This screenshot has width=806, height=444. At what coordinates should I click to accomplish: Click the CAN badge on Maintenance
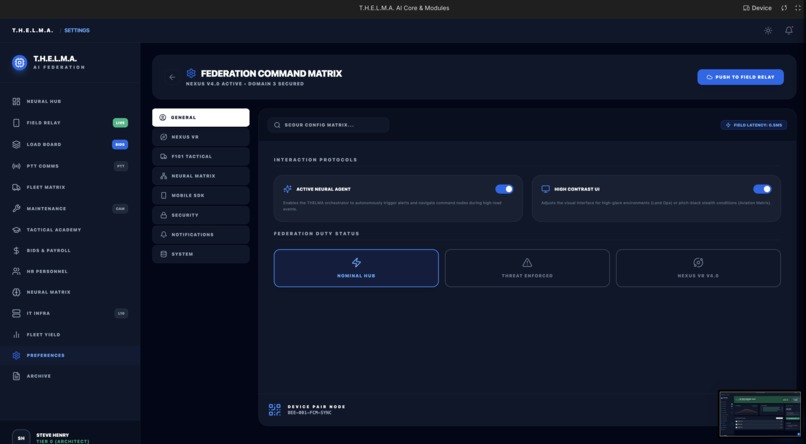[120, 209]
